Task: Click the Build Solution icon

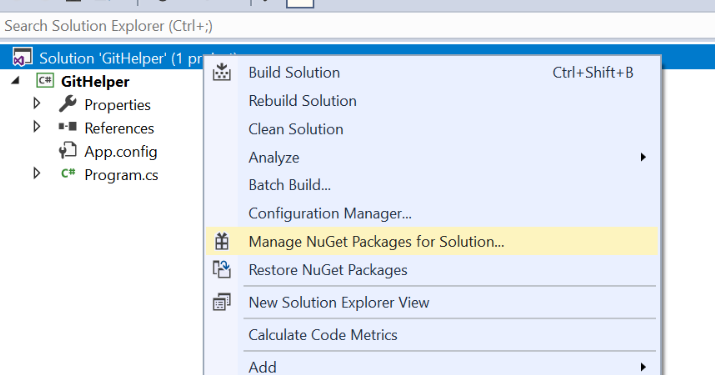Action: click(x=222, y=73)
